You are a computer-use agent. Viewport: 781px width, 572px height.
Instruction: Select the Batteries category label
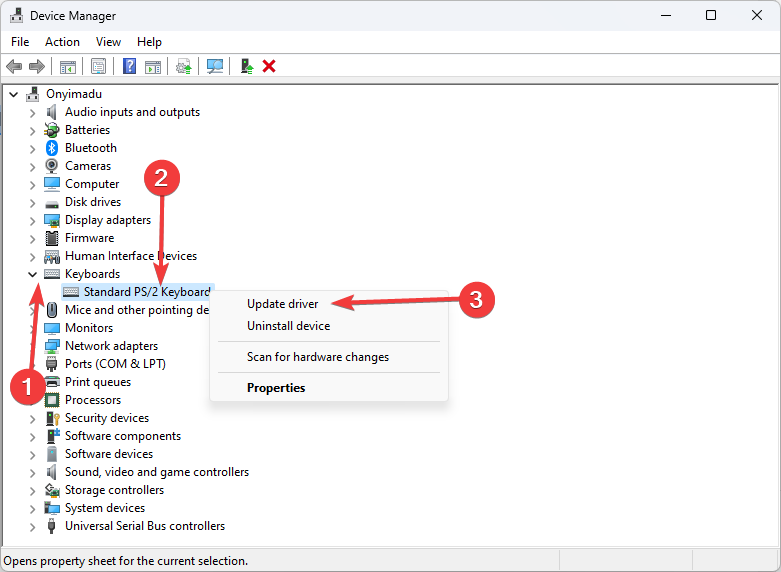[88, 130]
